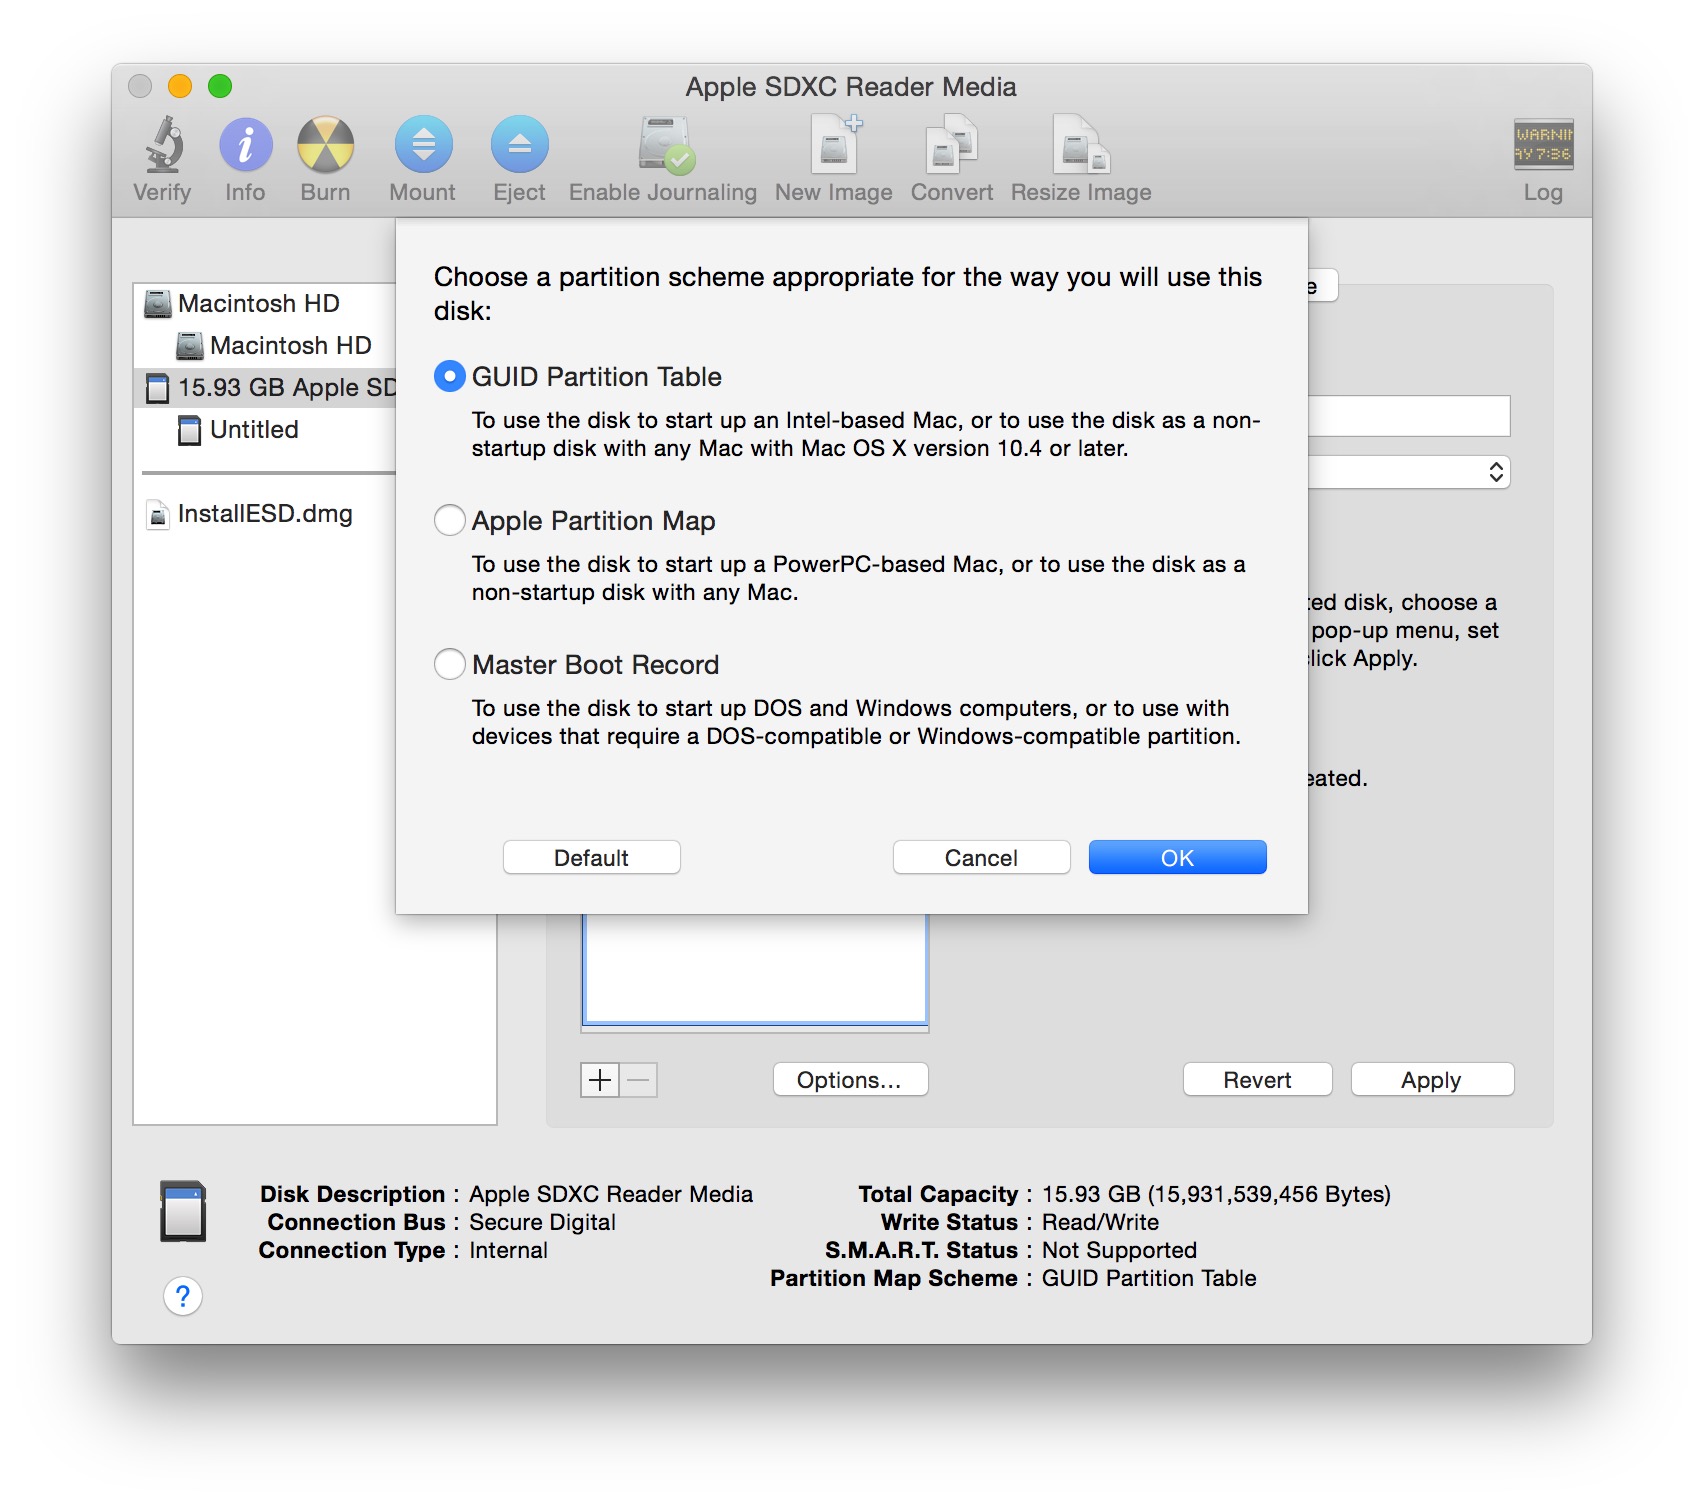Click the partition layout block
Image resolution: width=1704 pixels, height=1504 pixels.
click(755, 968)
